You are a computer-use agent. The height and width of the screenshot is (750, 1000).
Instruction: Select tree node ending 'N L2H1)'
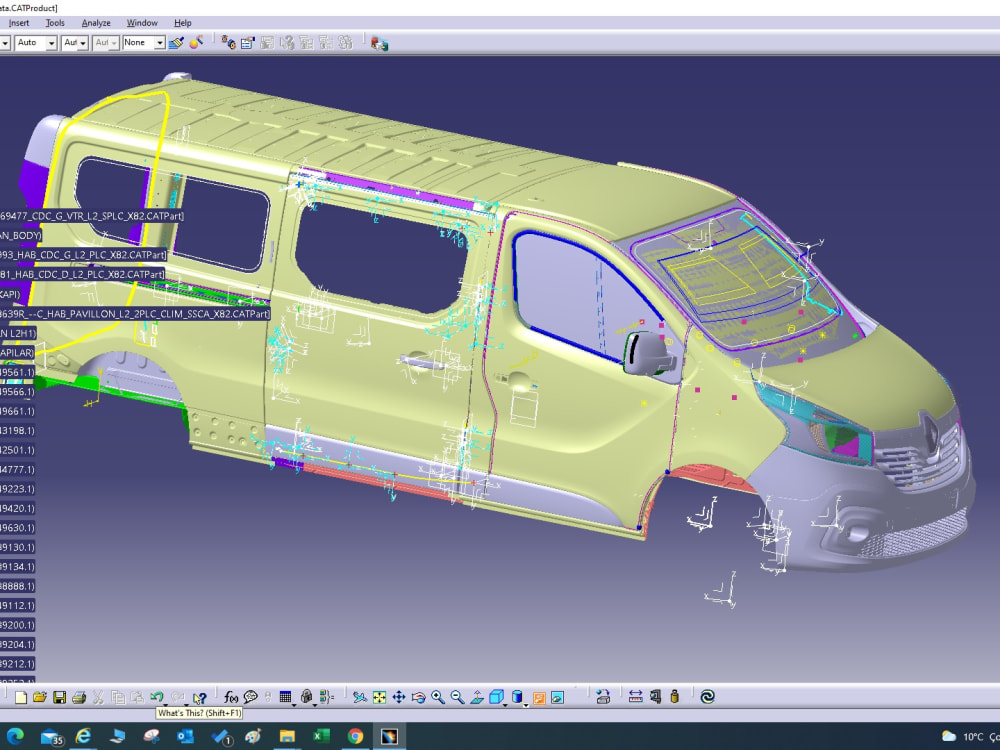tap(18, 334)
